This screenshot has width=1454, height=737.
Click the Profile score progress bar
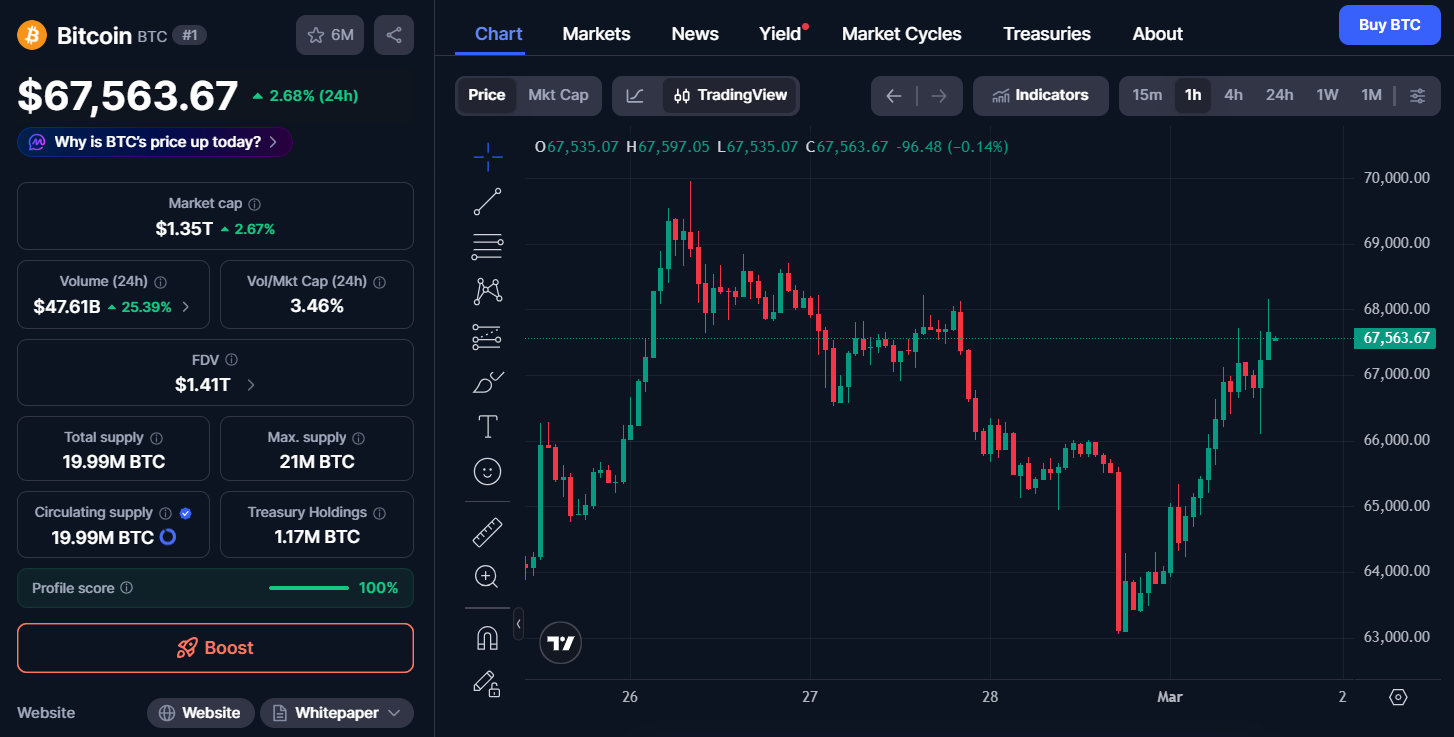pos(309,588)
